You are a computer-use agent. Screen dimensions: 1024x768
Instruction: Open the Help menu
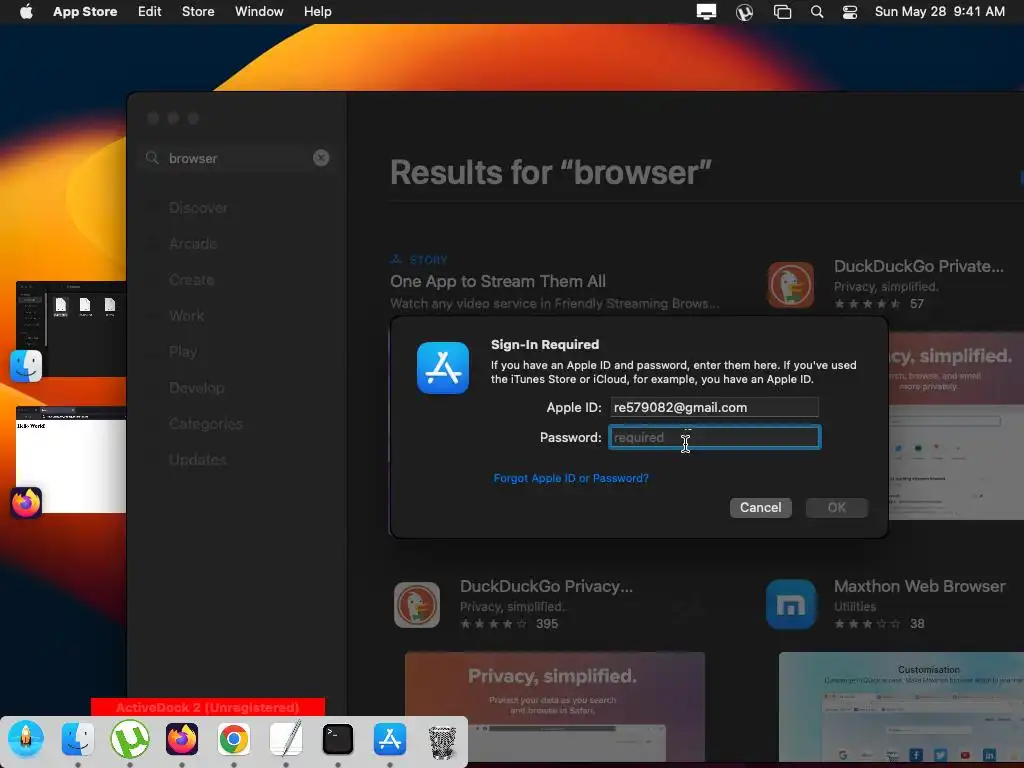click(x=317, y=12)
